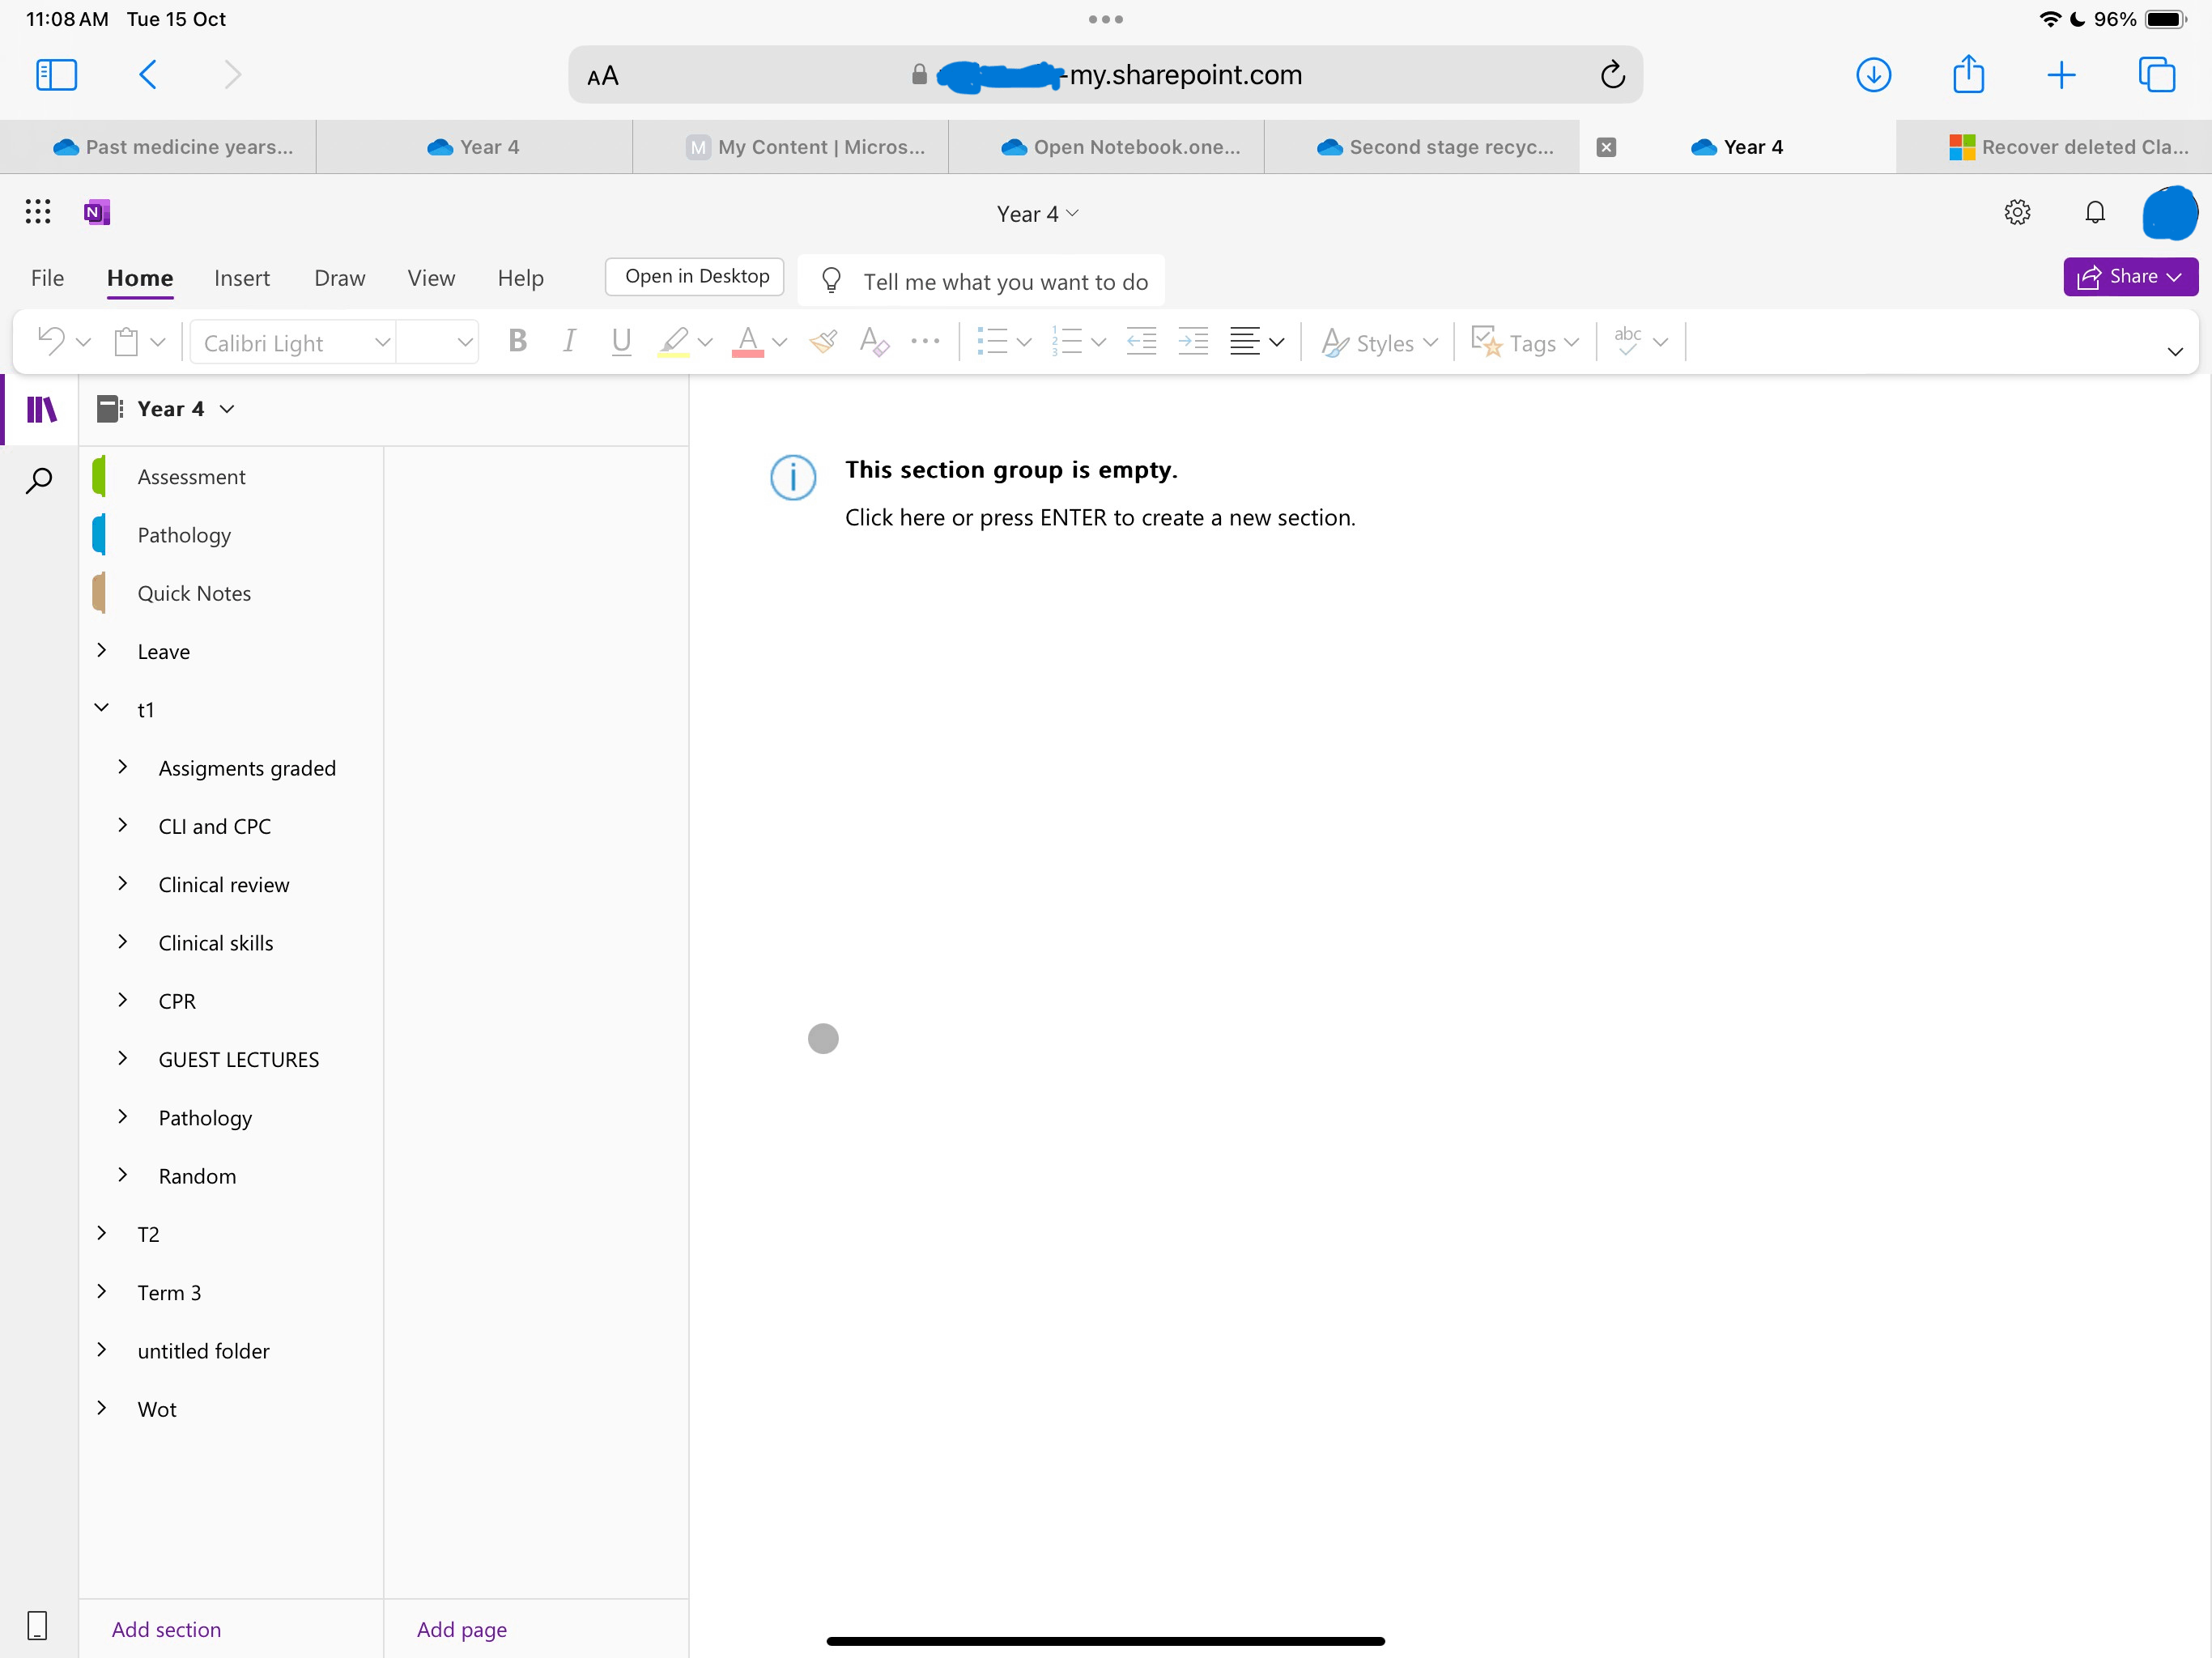Click the search magnifier in sidebar
The image size is (2212, 1658).
[39, 481]
